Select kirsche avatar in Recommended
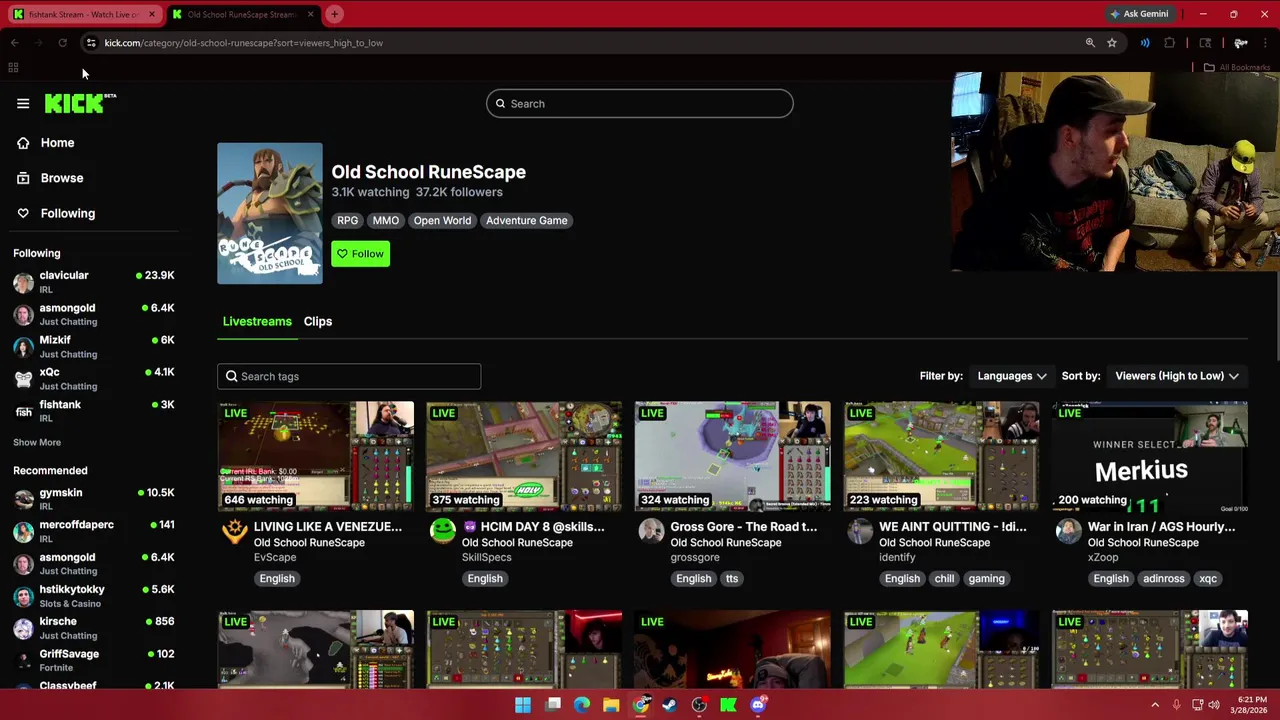The height and width of the screenshot is (720, 1280). [23, 628]
